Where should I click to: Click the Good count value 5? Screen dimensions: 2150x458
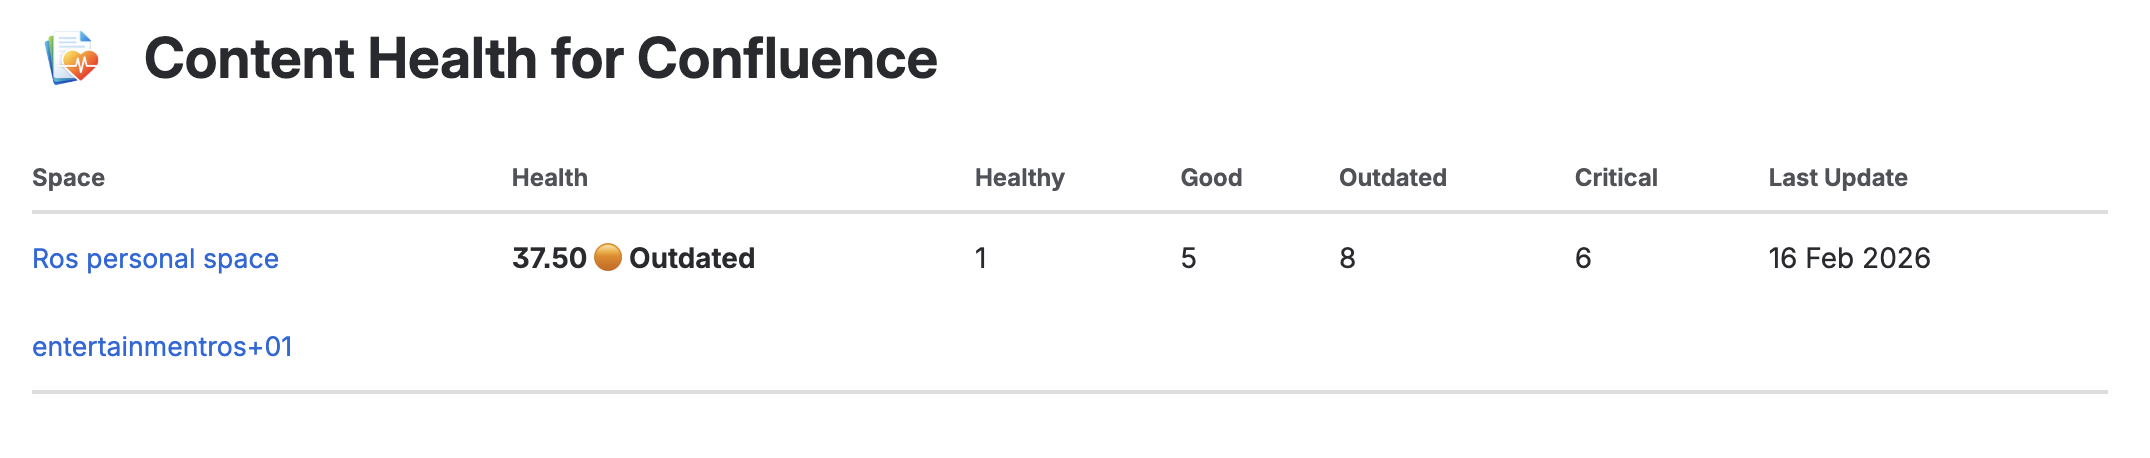tap(1188, 258)
